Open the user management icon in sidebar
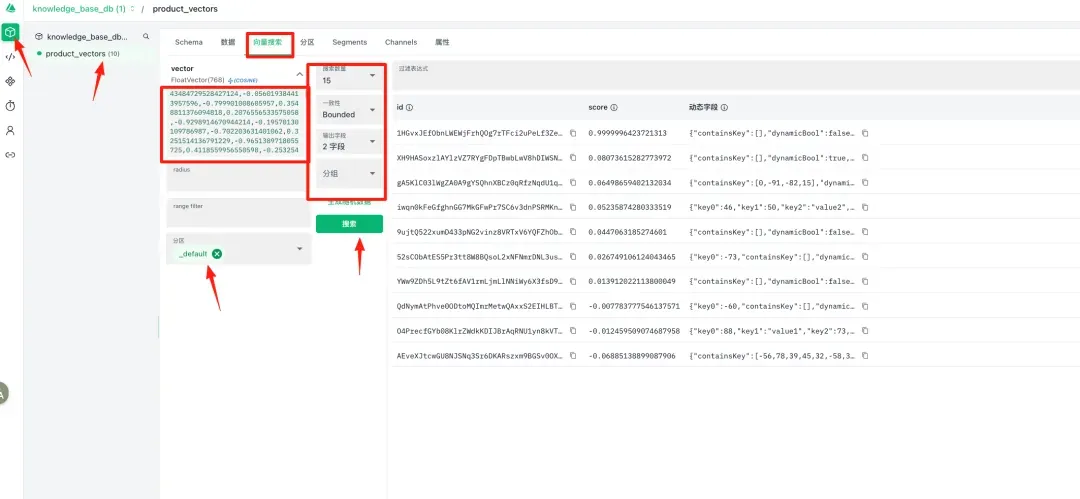 click(x=10, y=130)
